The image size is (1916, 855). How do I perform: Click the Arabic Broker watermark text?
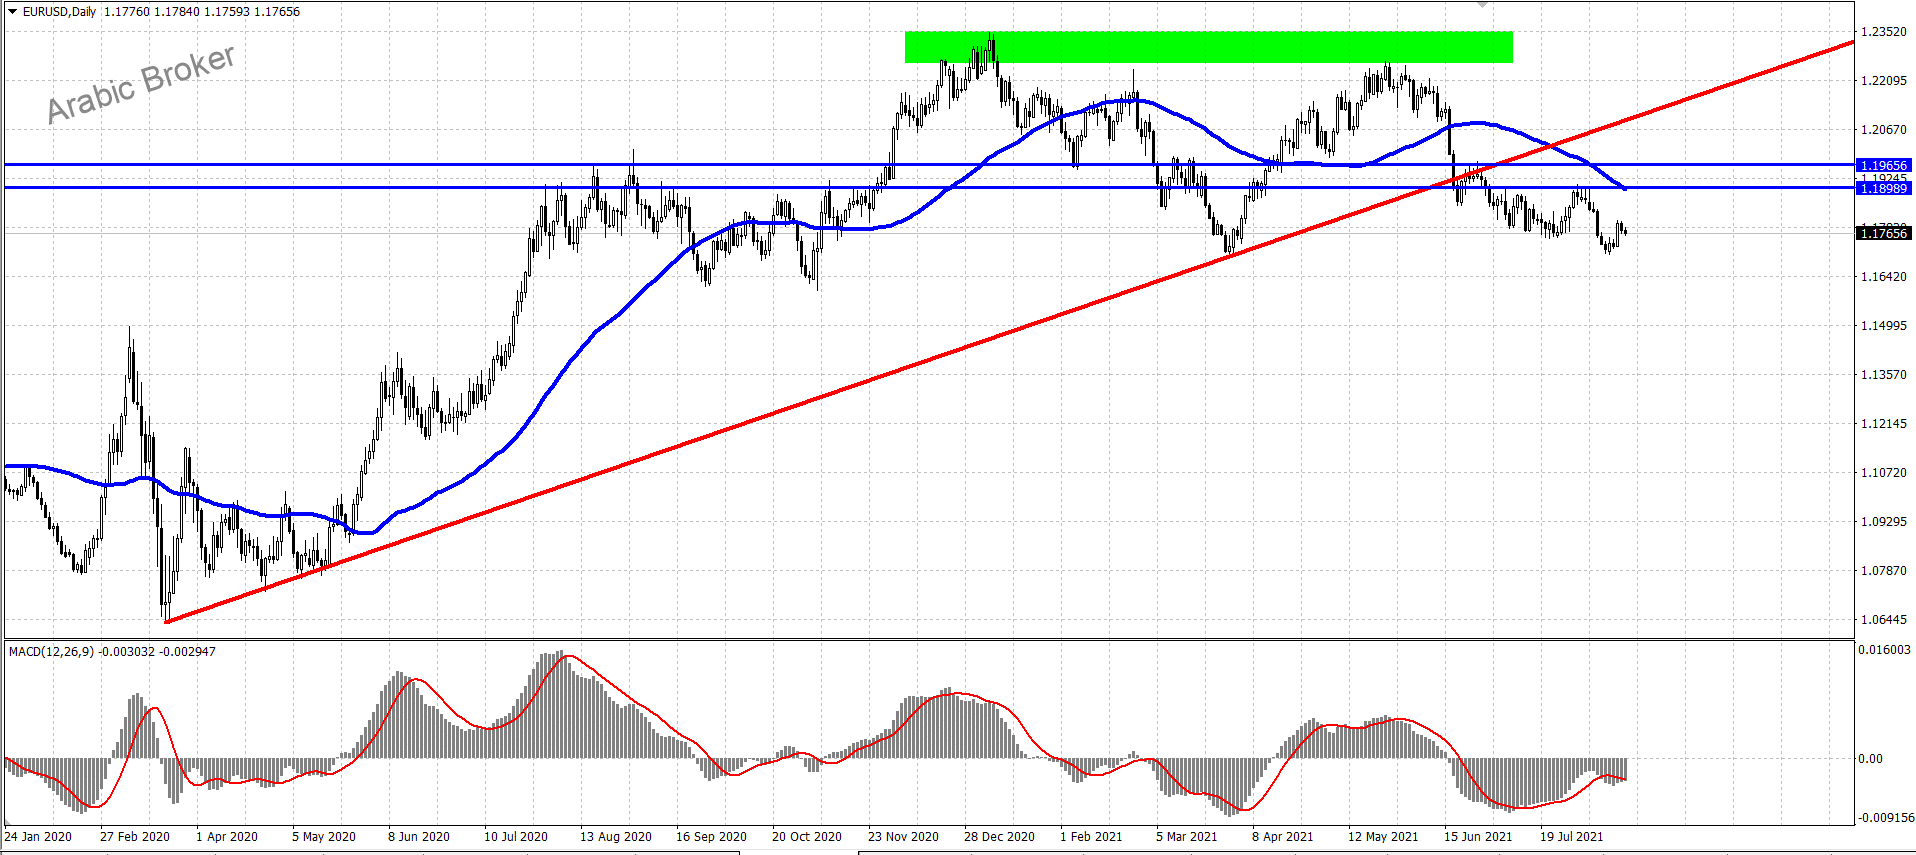click(x=141, y=84)
